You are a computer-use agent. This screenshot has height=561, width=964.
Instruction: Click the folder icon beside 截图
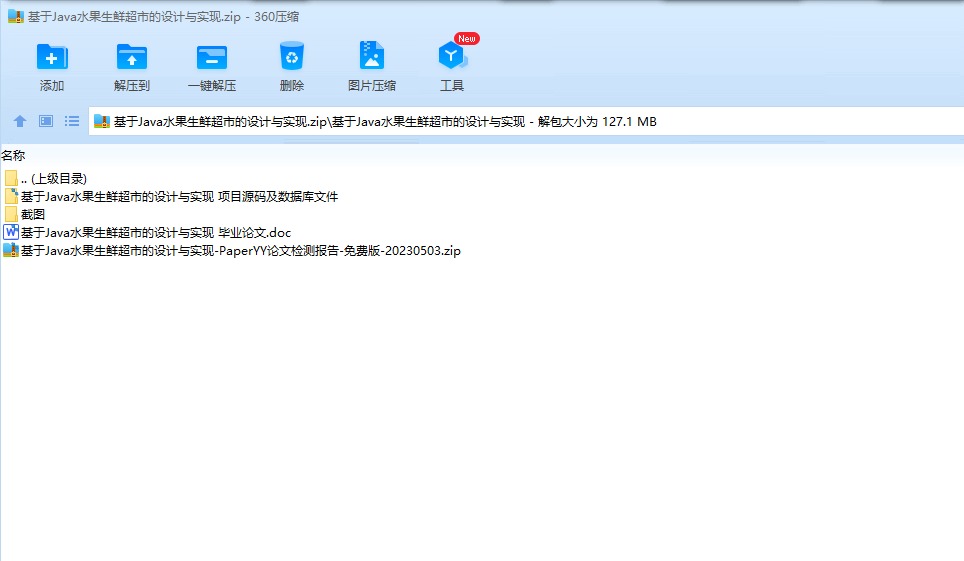(x=11, y=214)
